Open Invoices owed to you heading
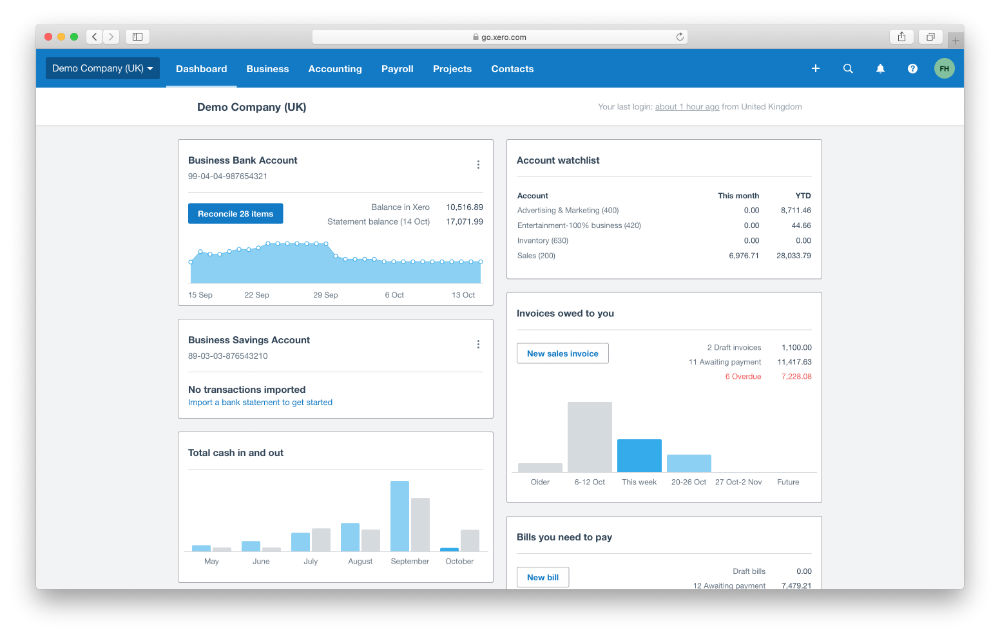The image size is (1000, 637). pyautogui.click(x=565, y=314)
